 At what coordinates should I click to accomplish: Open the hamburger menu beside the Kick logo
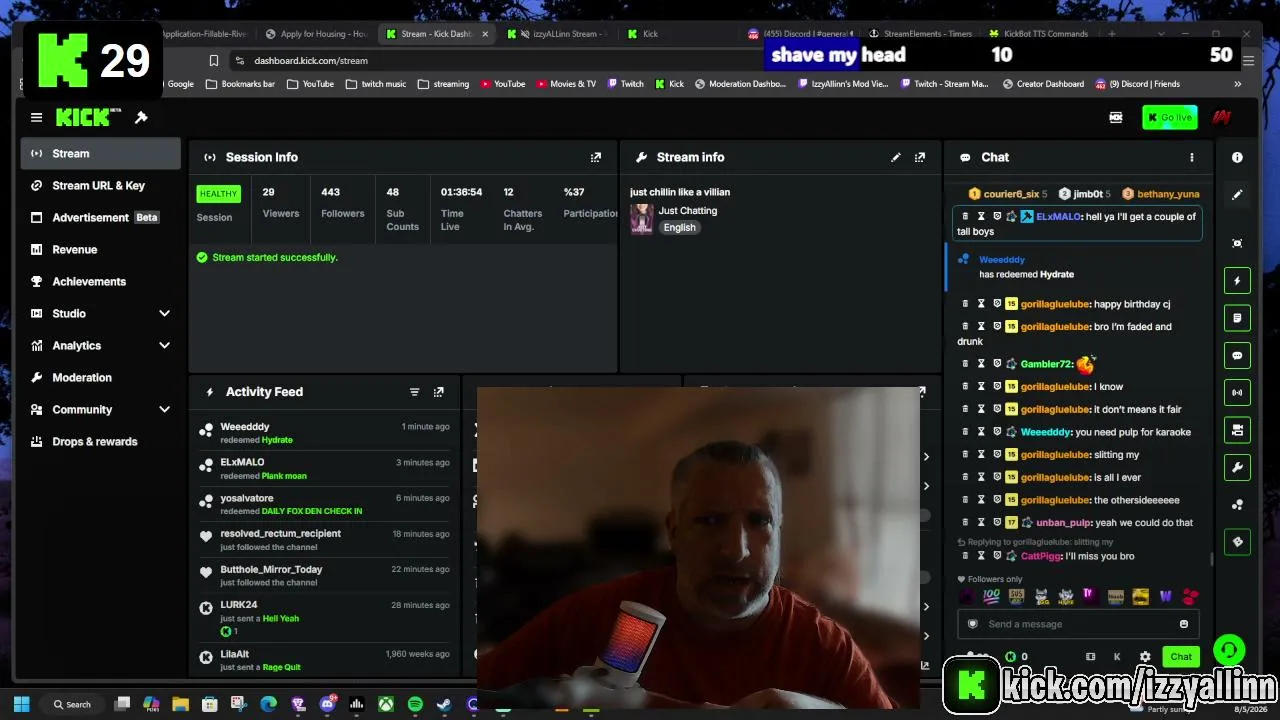point(36,117)
